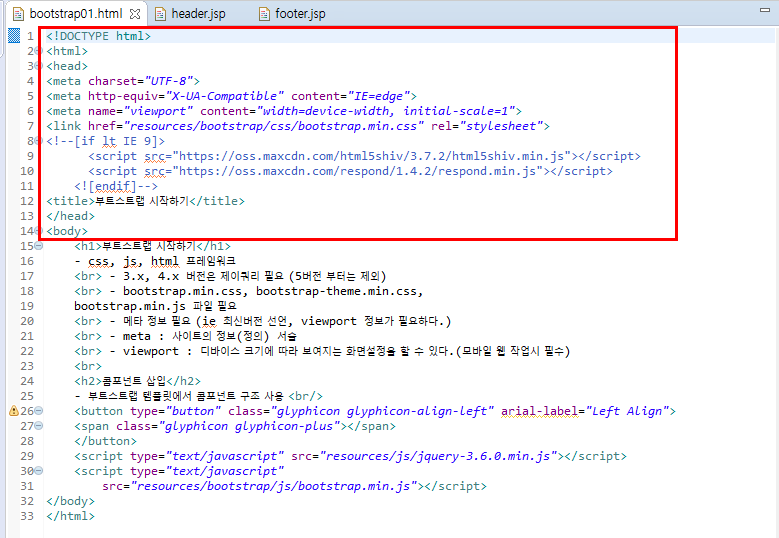The width and height of the screenshot is (779, 538).
Task: Click the closing </head> tag line
Action: coord(71,216)
